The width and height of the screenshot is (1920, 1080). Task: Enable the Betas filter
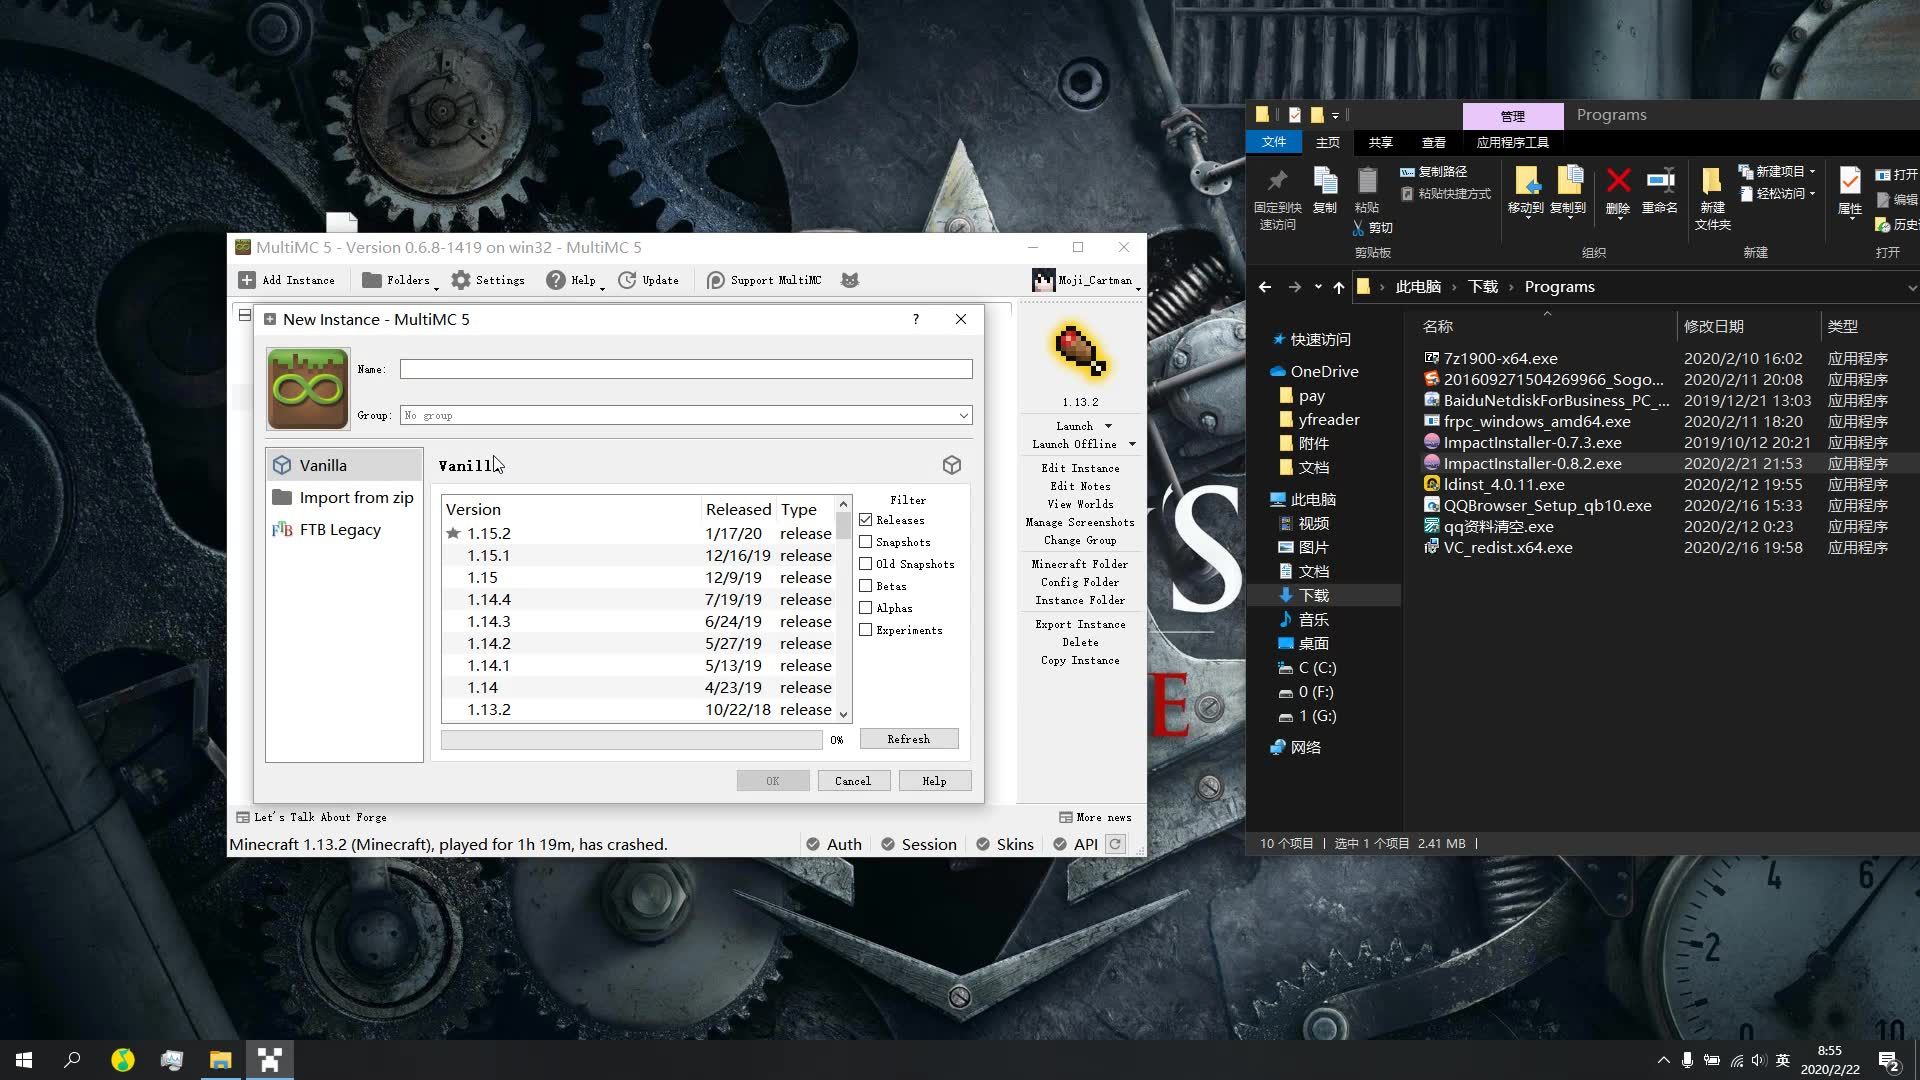[x=866, y=586]
